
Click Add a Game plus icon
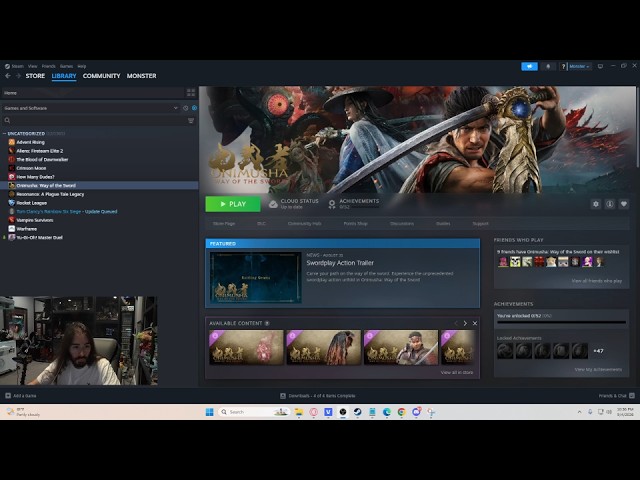[8, 396]
